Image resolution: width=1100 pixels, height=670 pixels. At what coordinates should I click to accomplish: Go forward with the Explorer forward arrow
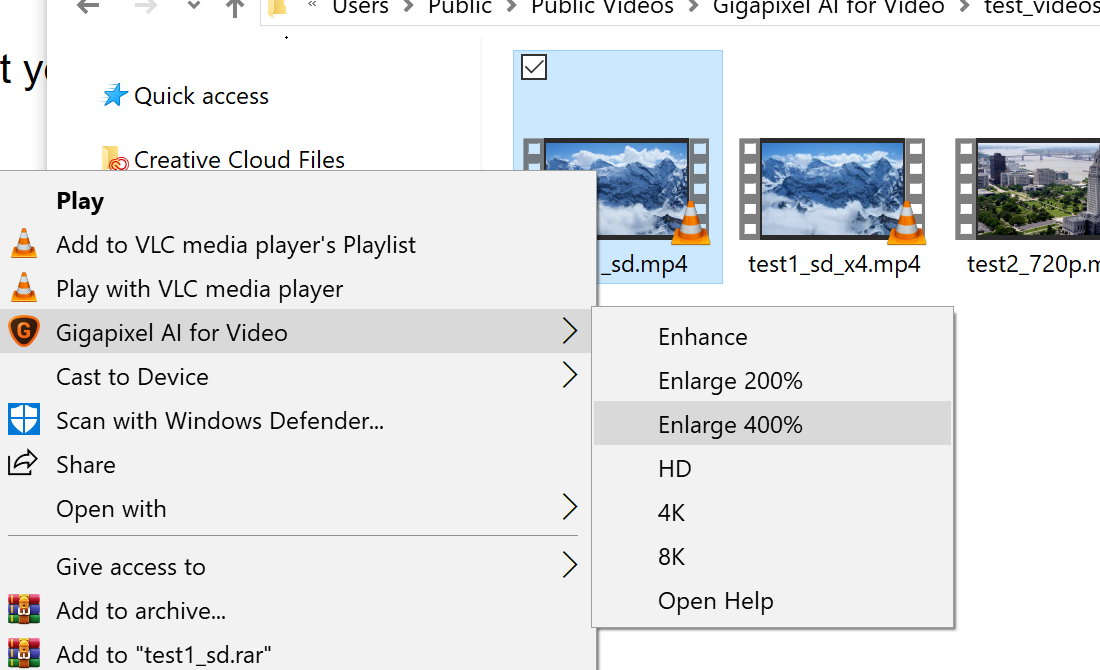click(145, 7)
